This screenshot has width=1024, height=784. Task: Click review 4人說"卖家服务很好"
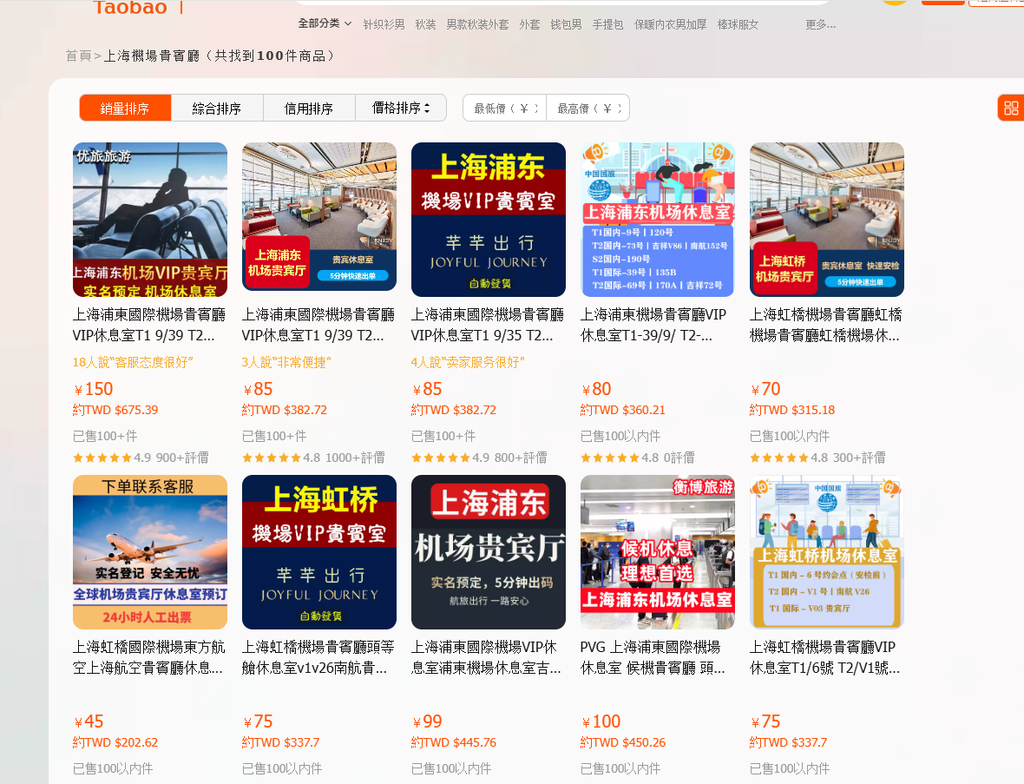click(468, 362)
